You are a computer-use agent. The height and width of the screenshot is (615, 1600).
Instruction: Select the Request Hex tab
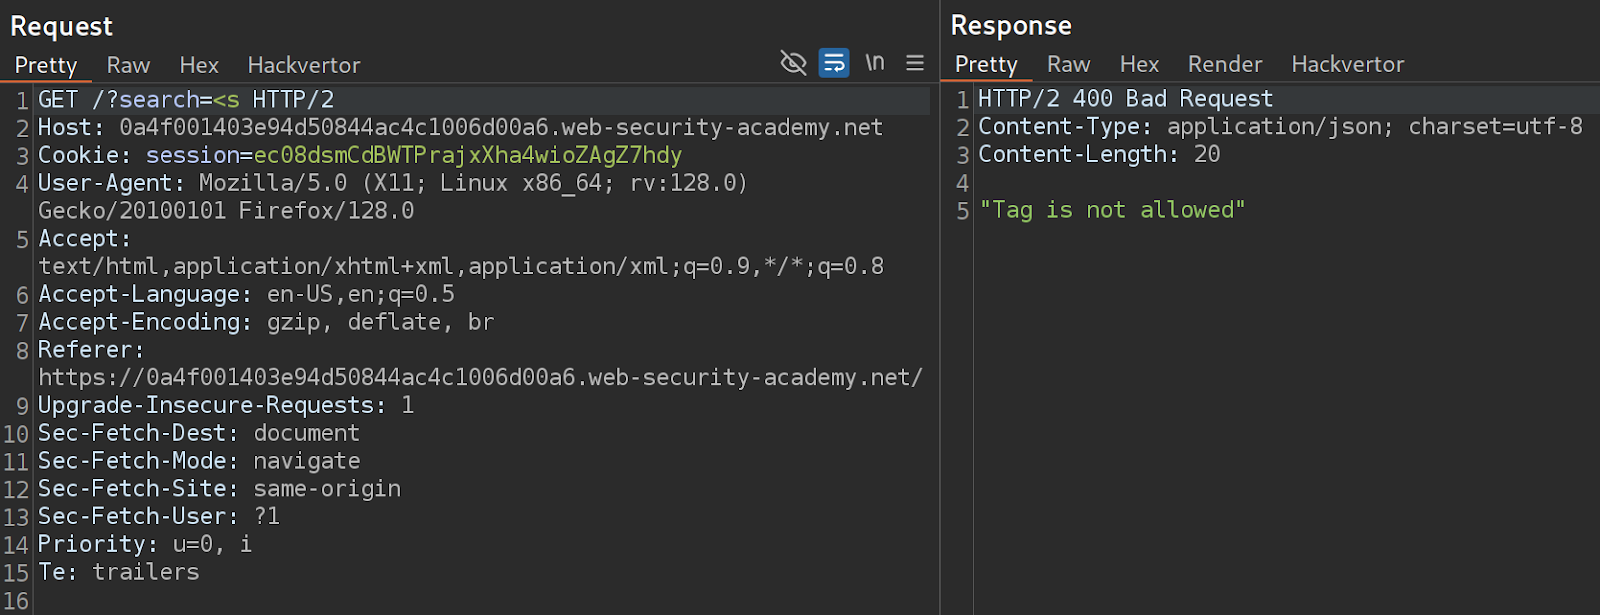[199, 65]
